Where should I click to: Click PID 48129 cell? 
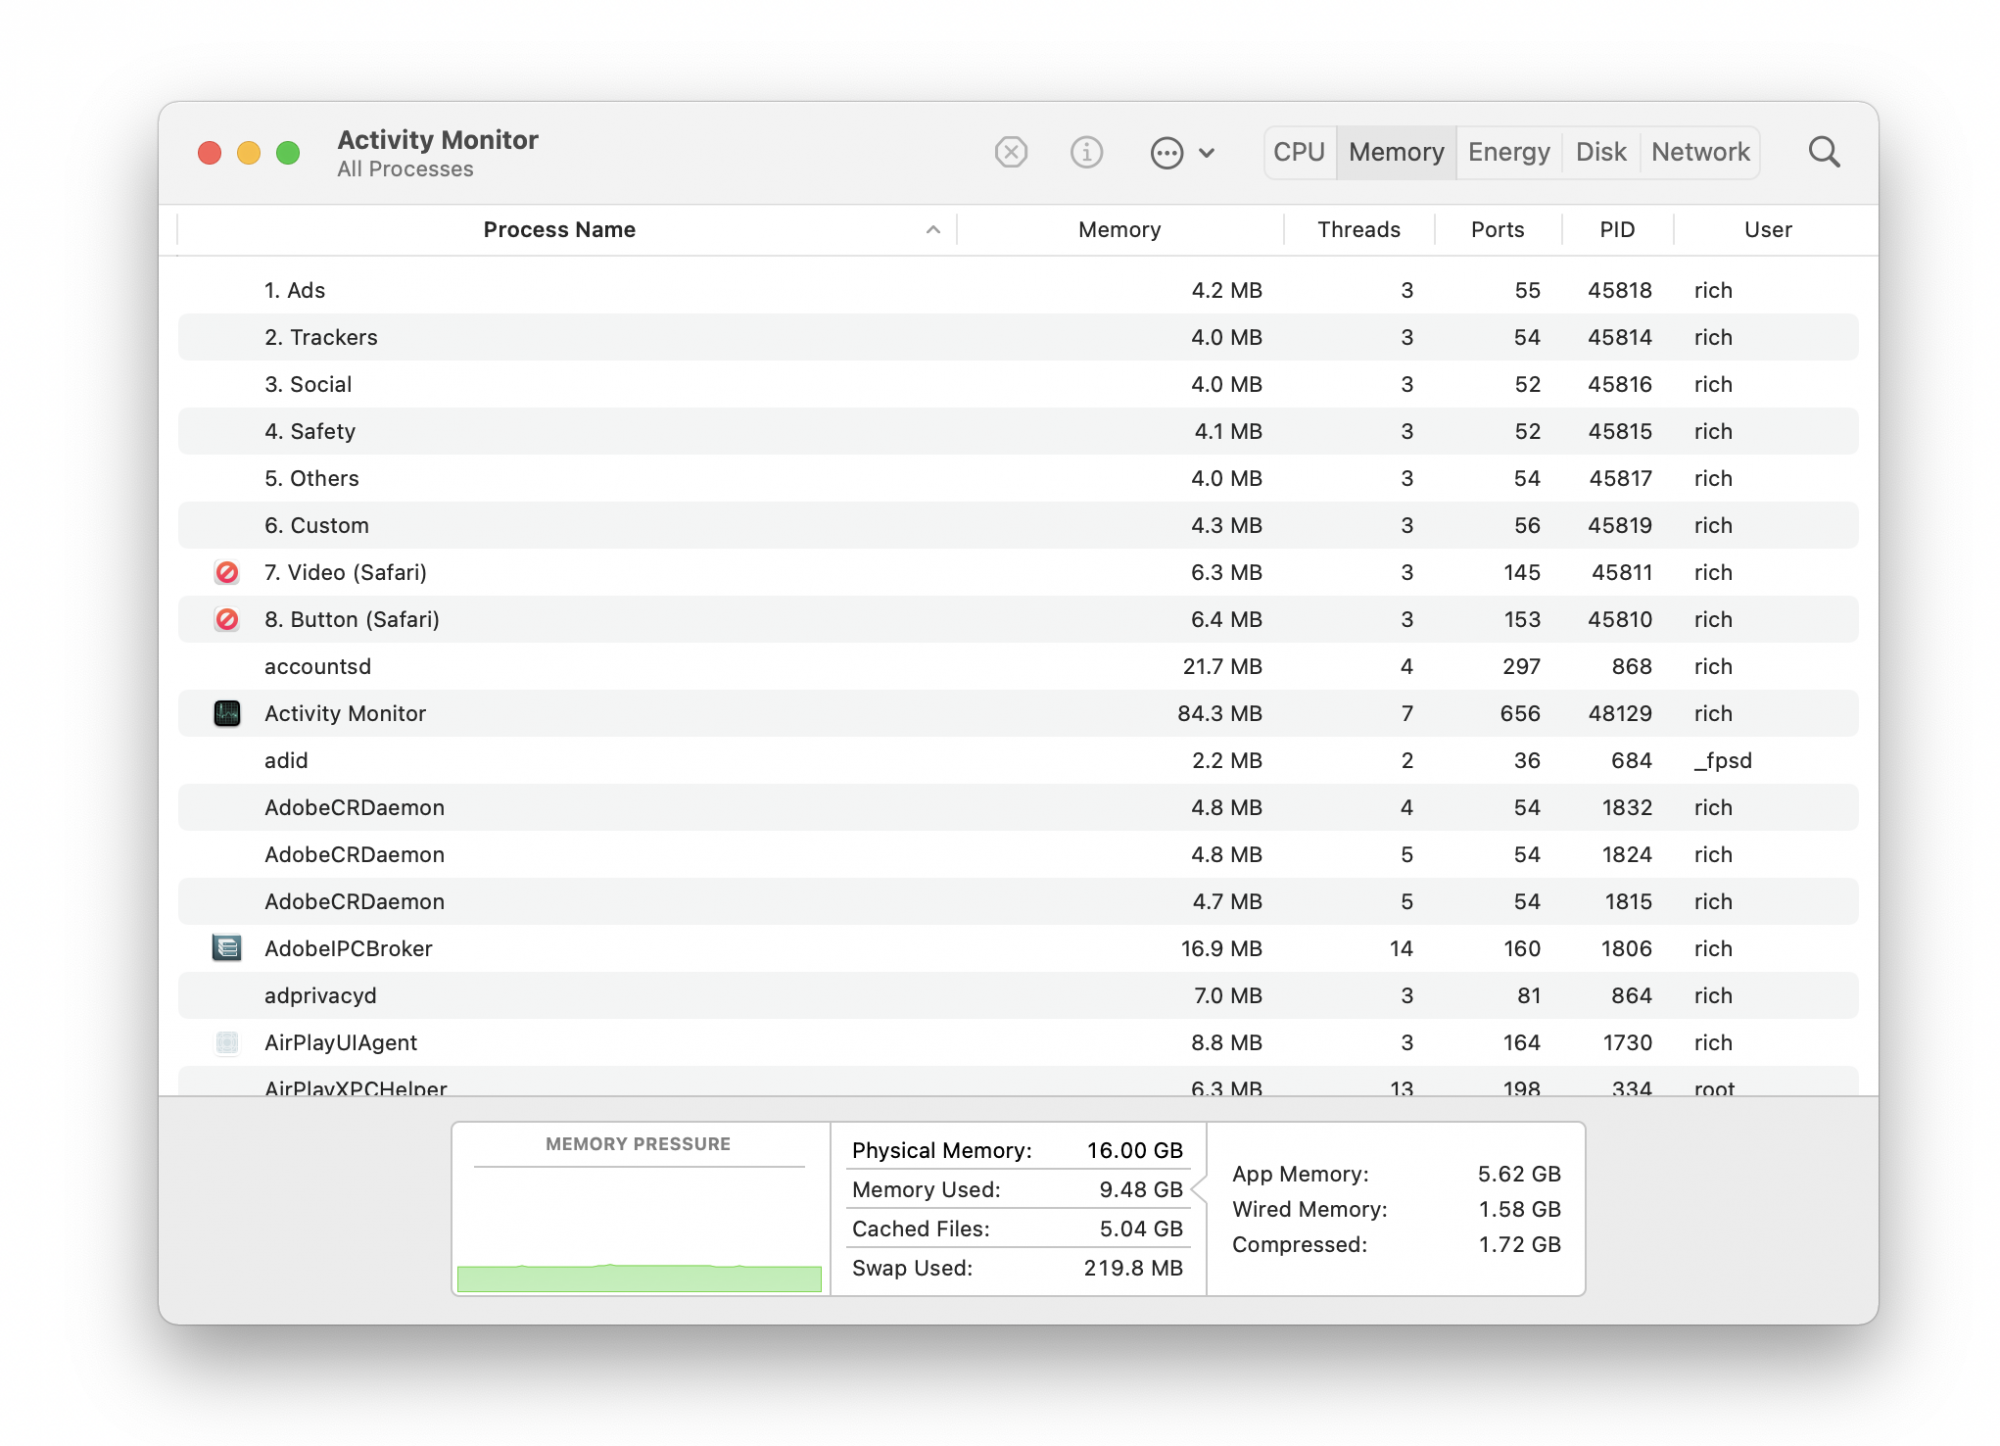click(x=1619, y=713)
